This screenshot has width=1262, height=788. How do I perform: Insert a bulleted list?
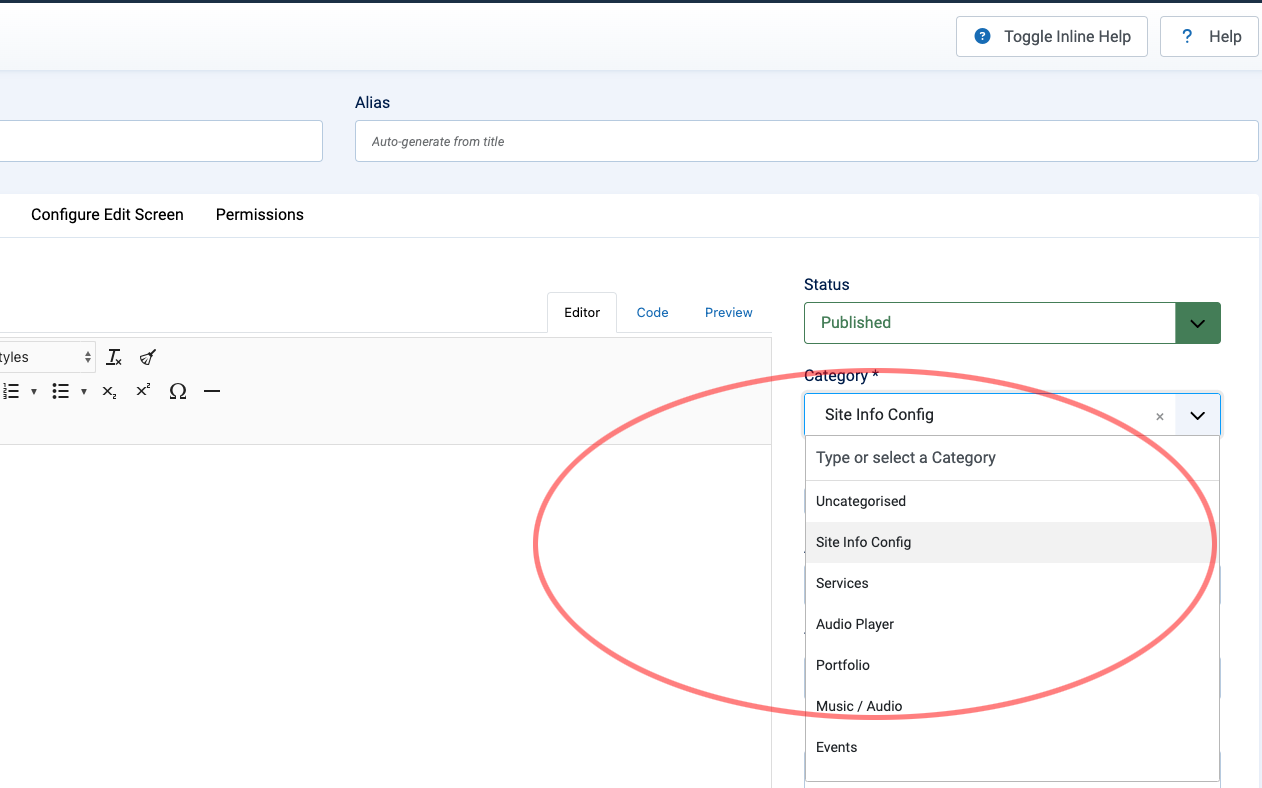[61, 391]
